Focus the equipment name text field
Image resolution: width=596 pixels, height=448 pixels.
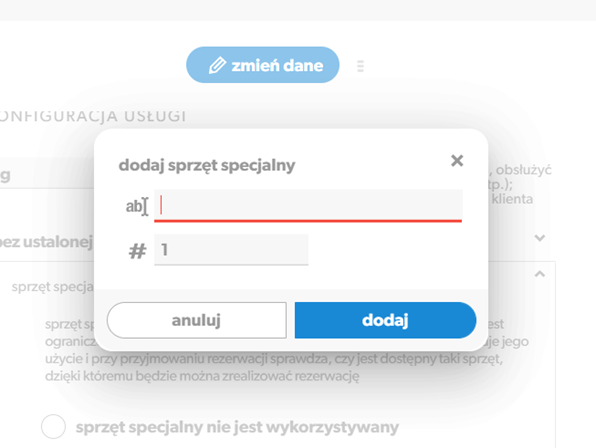308,205
